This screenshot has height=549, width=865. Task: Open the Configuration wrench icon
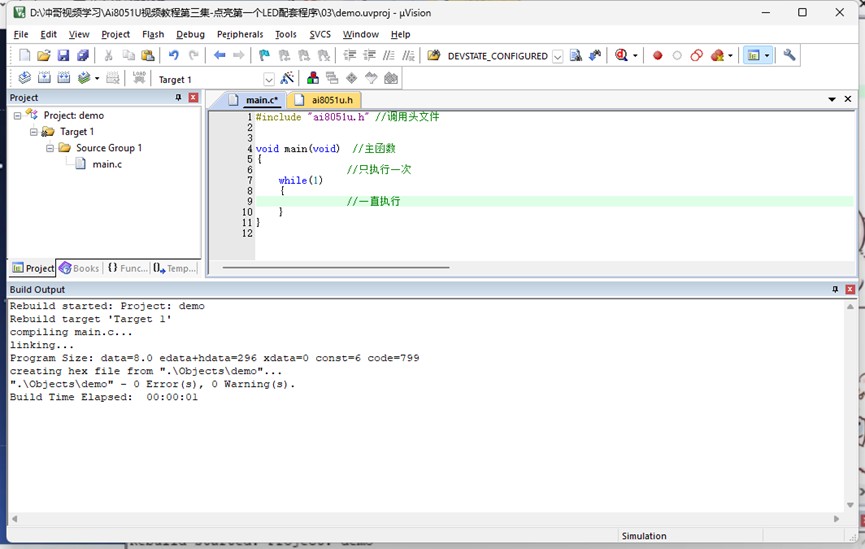point(789,56)
